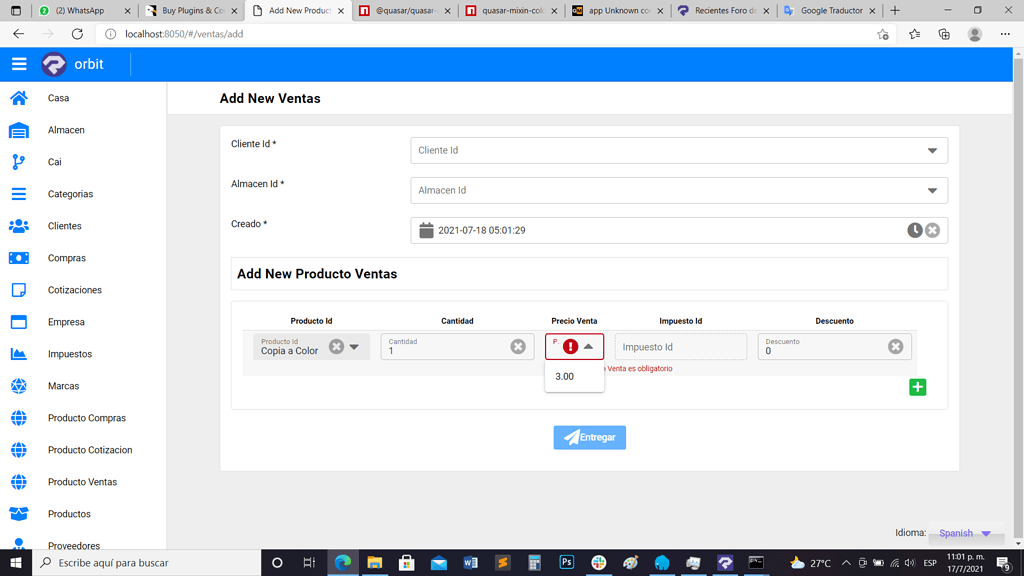Submit the form with Entregar
The image size is (1024, 576).
(589, 437)
